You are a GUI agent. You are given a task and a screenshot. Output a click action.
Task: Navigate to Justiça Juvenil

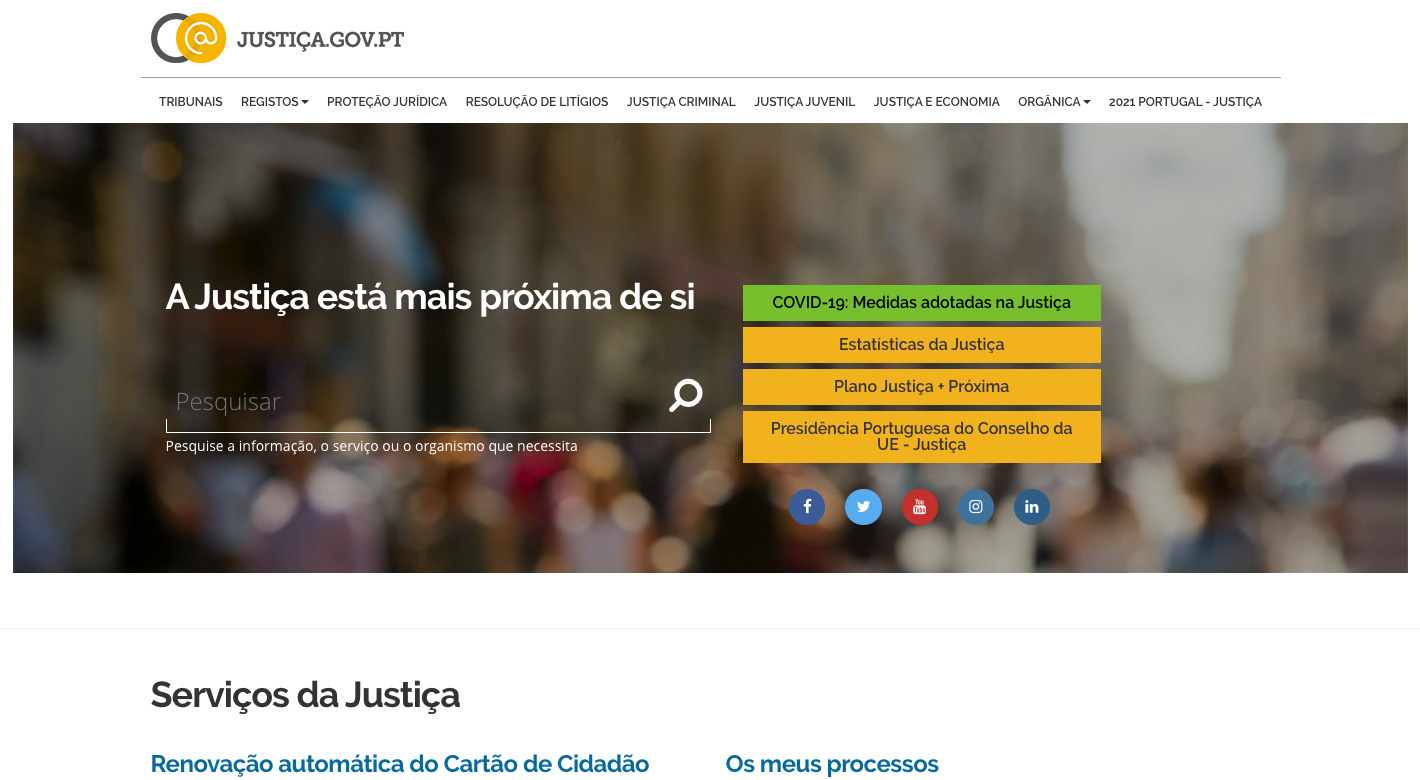pos(804,102)
